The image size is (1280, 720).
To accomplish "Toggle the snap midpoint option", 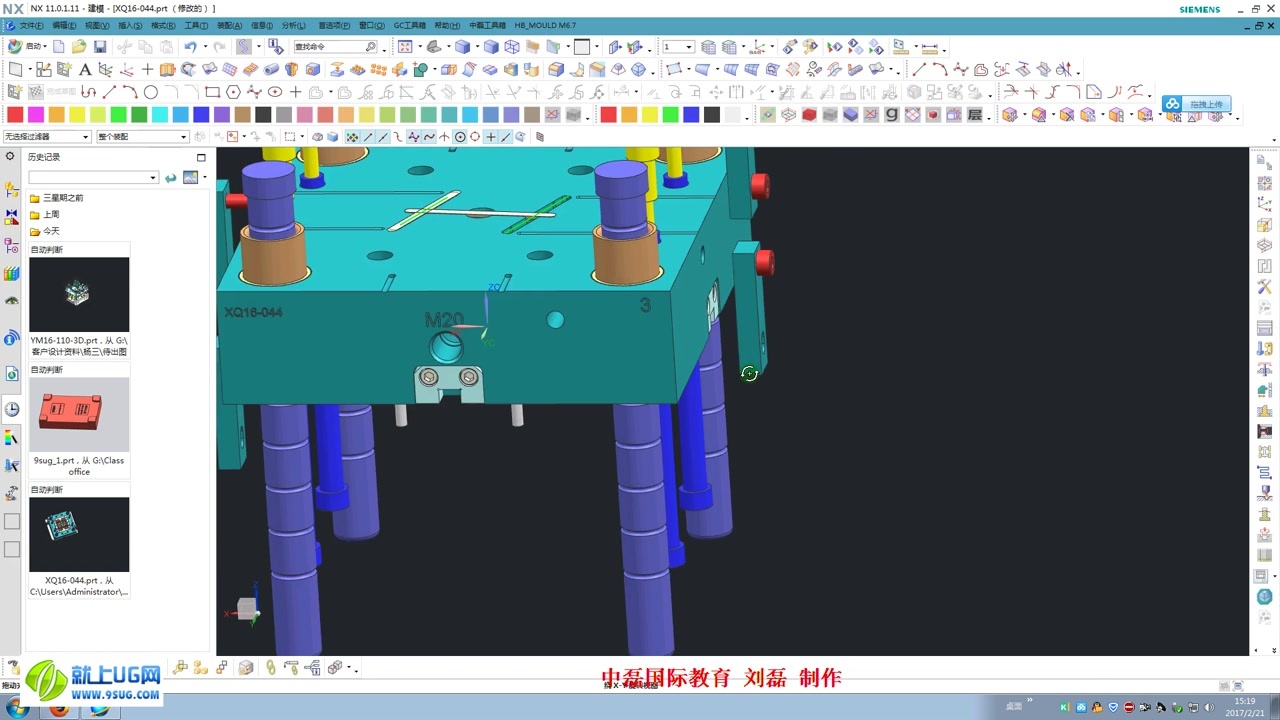I will click(382, 137).
